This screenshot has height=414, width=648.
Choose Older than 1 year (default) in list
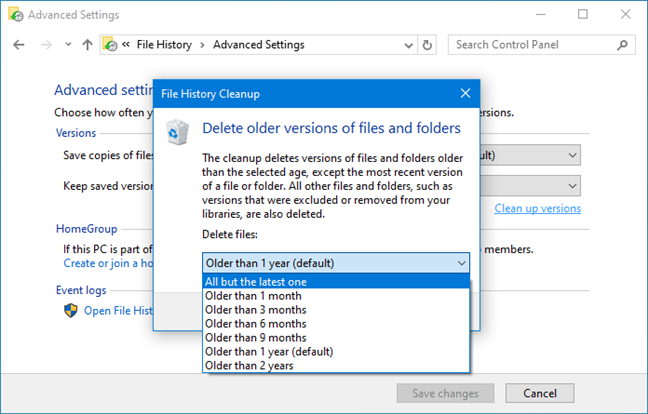click(336, 352)
